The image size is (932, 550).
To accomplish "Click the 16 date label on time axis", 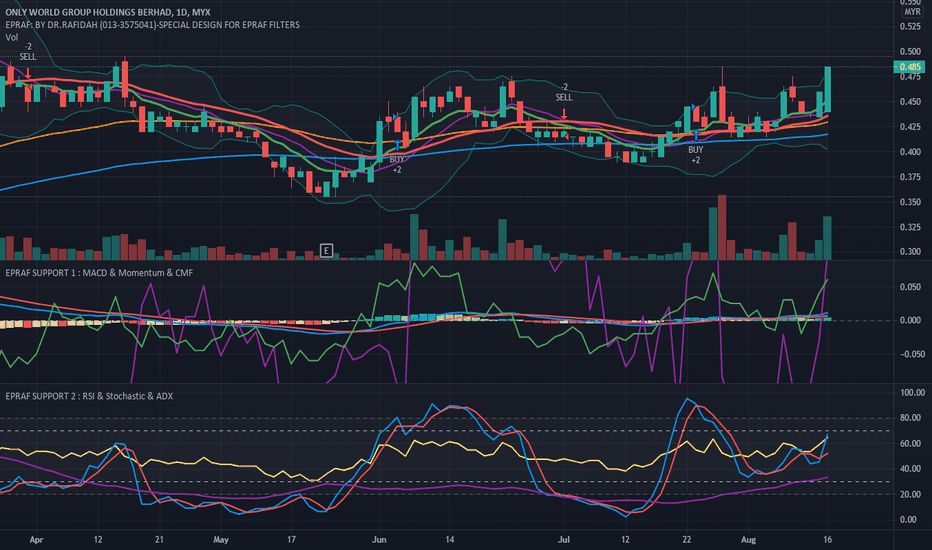I will (x=827, y=540).
